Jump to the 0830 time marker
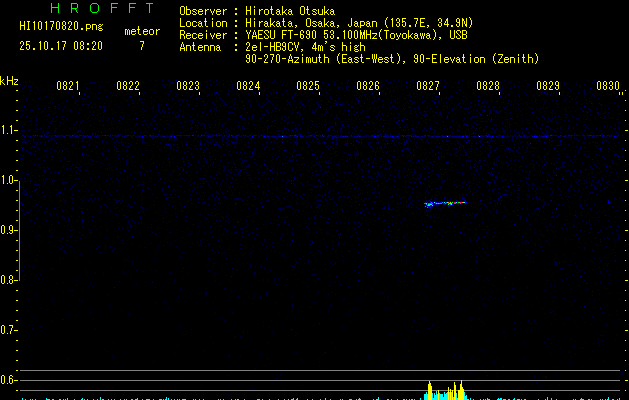Screen dimensions: 629x400 pyautogui.click(x=608, y=87)
